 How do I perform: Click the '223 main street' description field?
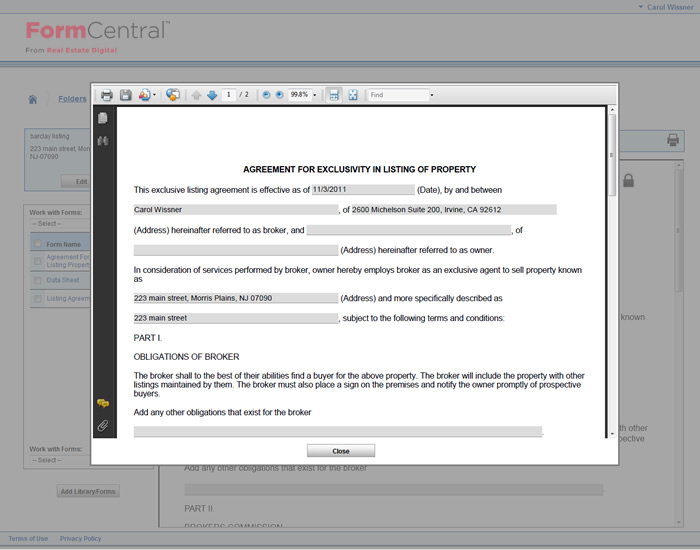point(236,318)
